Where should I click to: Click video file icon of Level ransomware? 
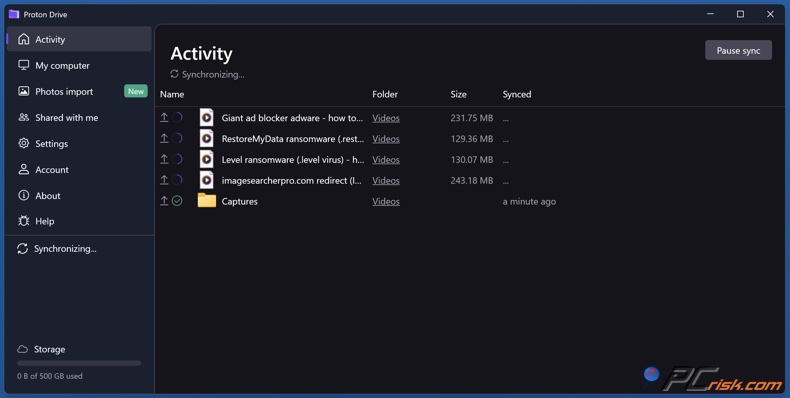coord(207,159)
